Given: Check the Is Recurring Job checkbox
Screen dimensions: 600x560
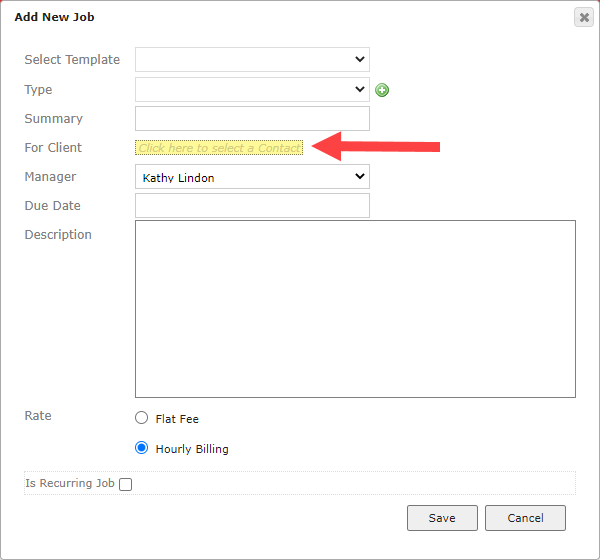Looking at the screenshot, I should [126, 484].
